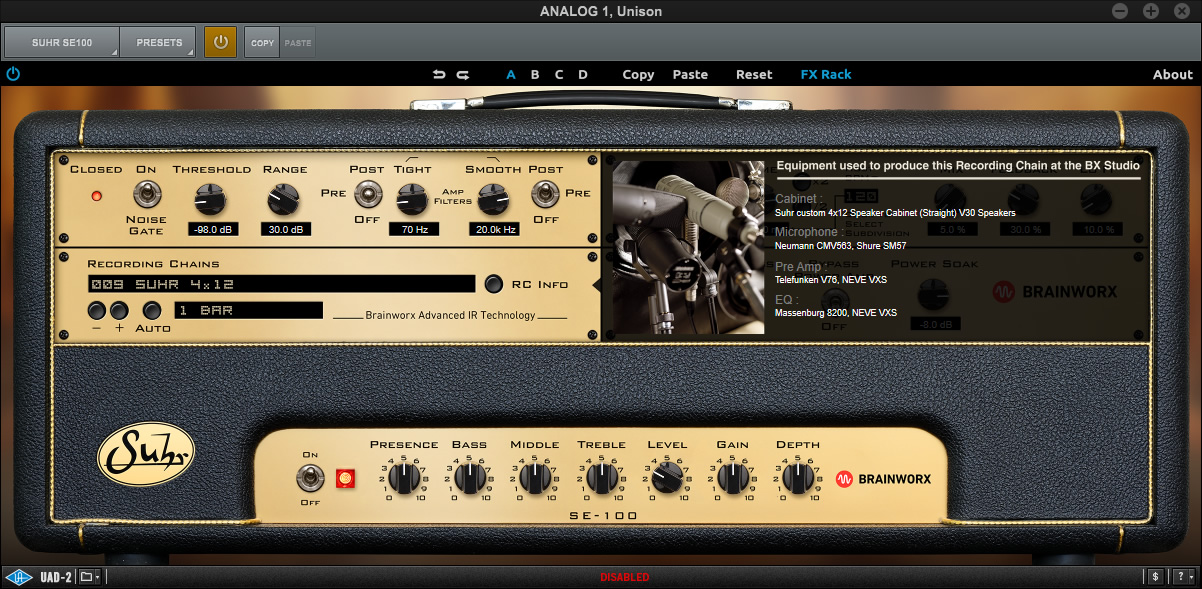Open the 1 BAR auto interval selector
The width and height of the screenshot is (1202, 589).
(x=249, y=310)
